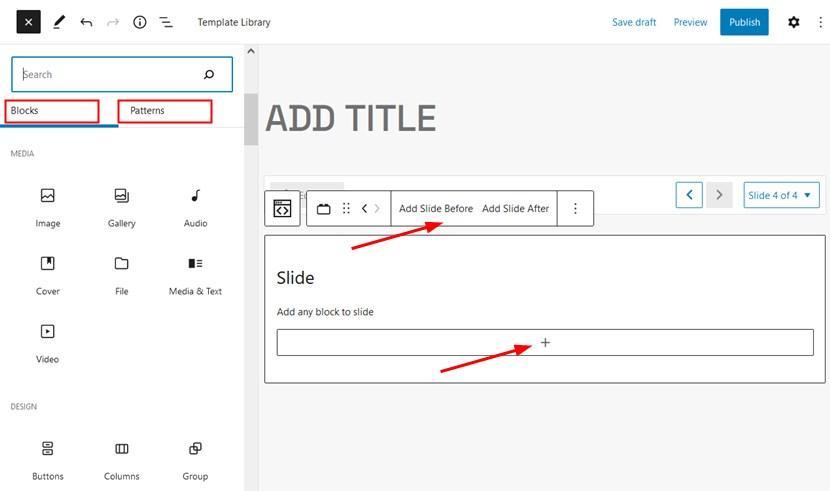Pick the Media & Text block

click(195, 274)
